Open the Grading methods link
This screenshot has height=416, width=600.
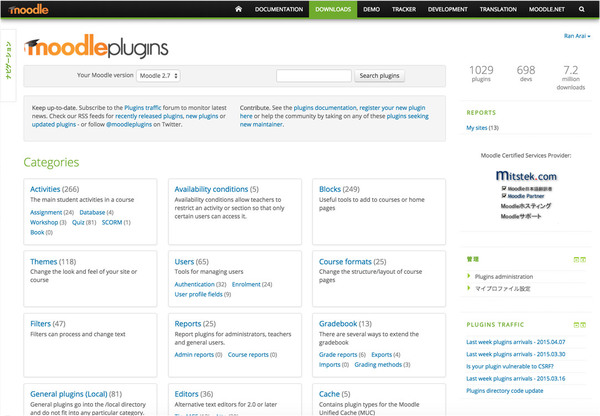pos(378,365)
